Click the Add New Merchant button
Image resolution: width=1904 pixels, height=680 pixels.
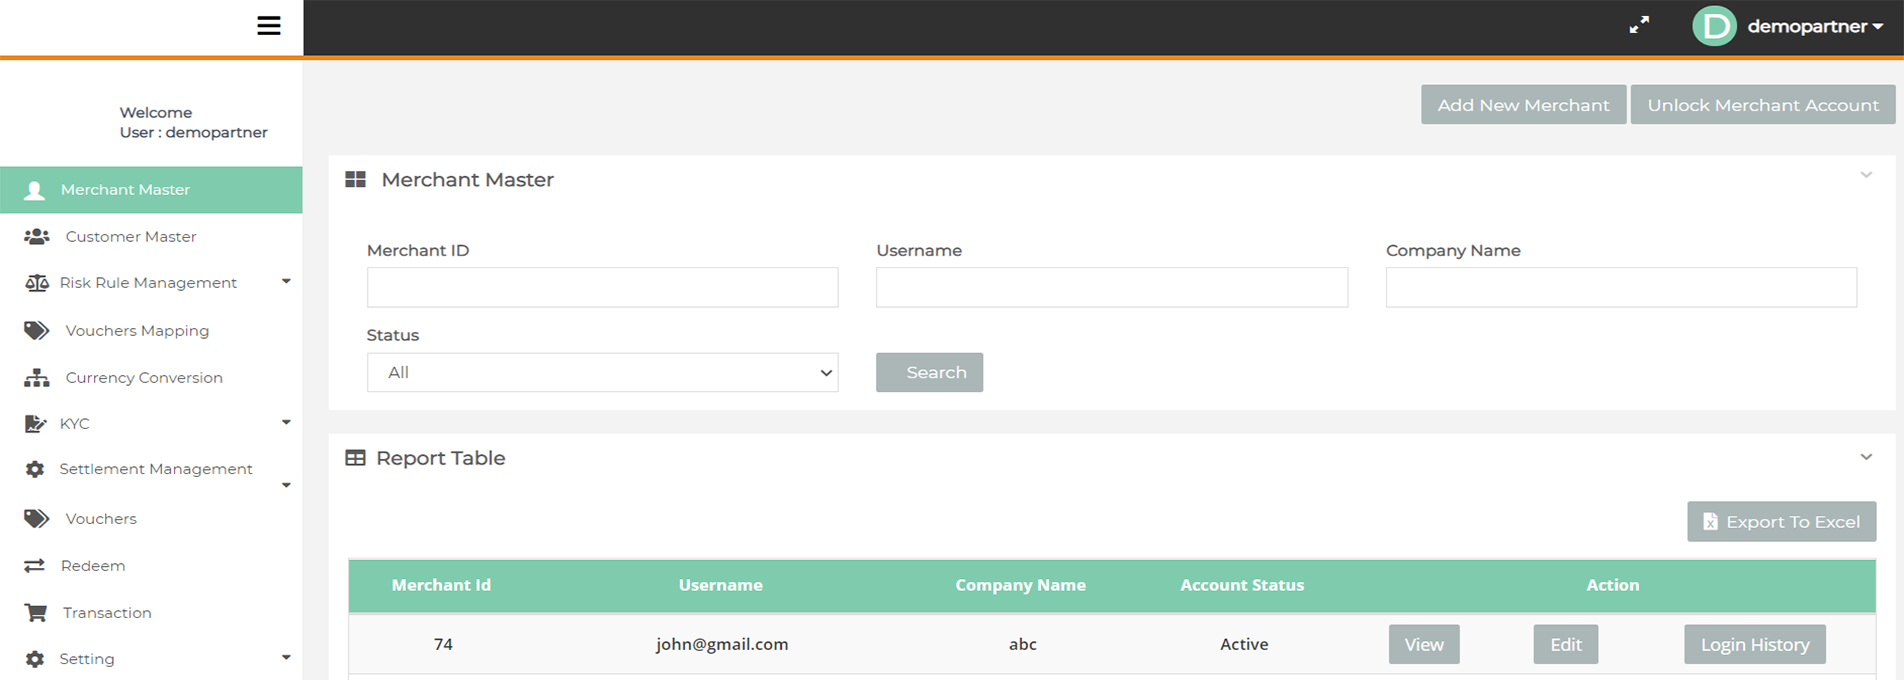pos(1523,105)
